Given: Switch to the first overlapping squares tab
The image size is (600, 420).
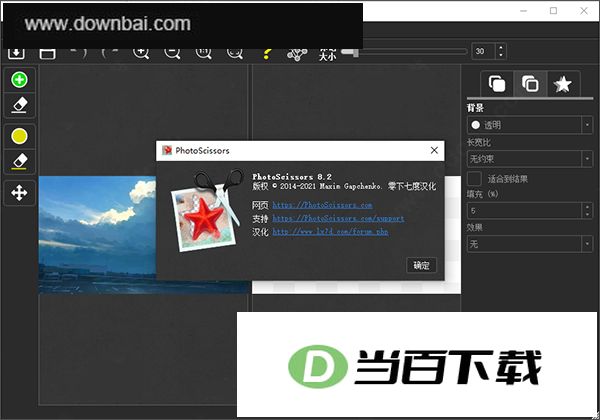Looking at the screenshot, I should point(497,84).
